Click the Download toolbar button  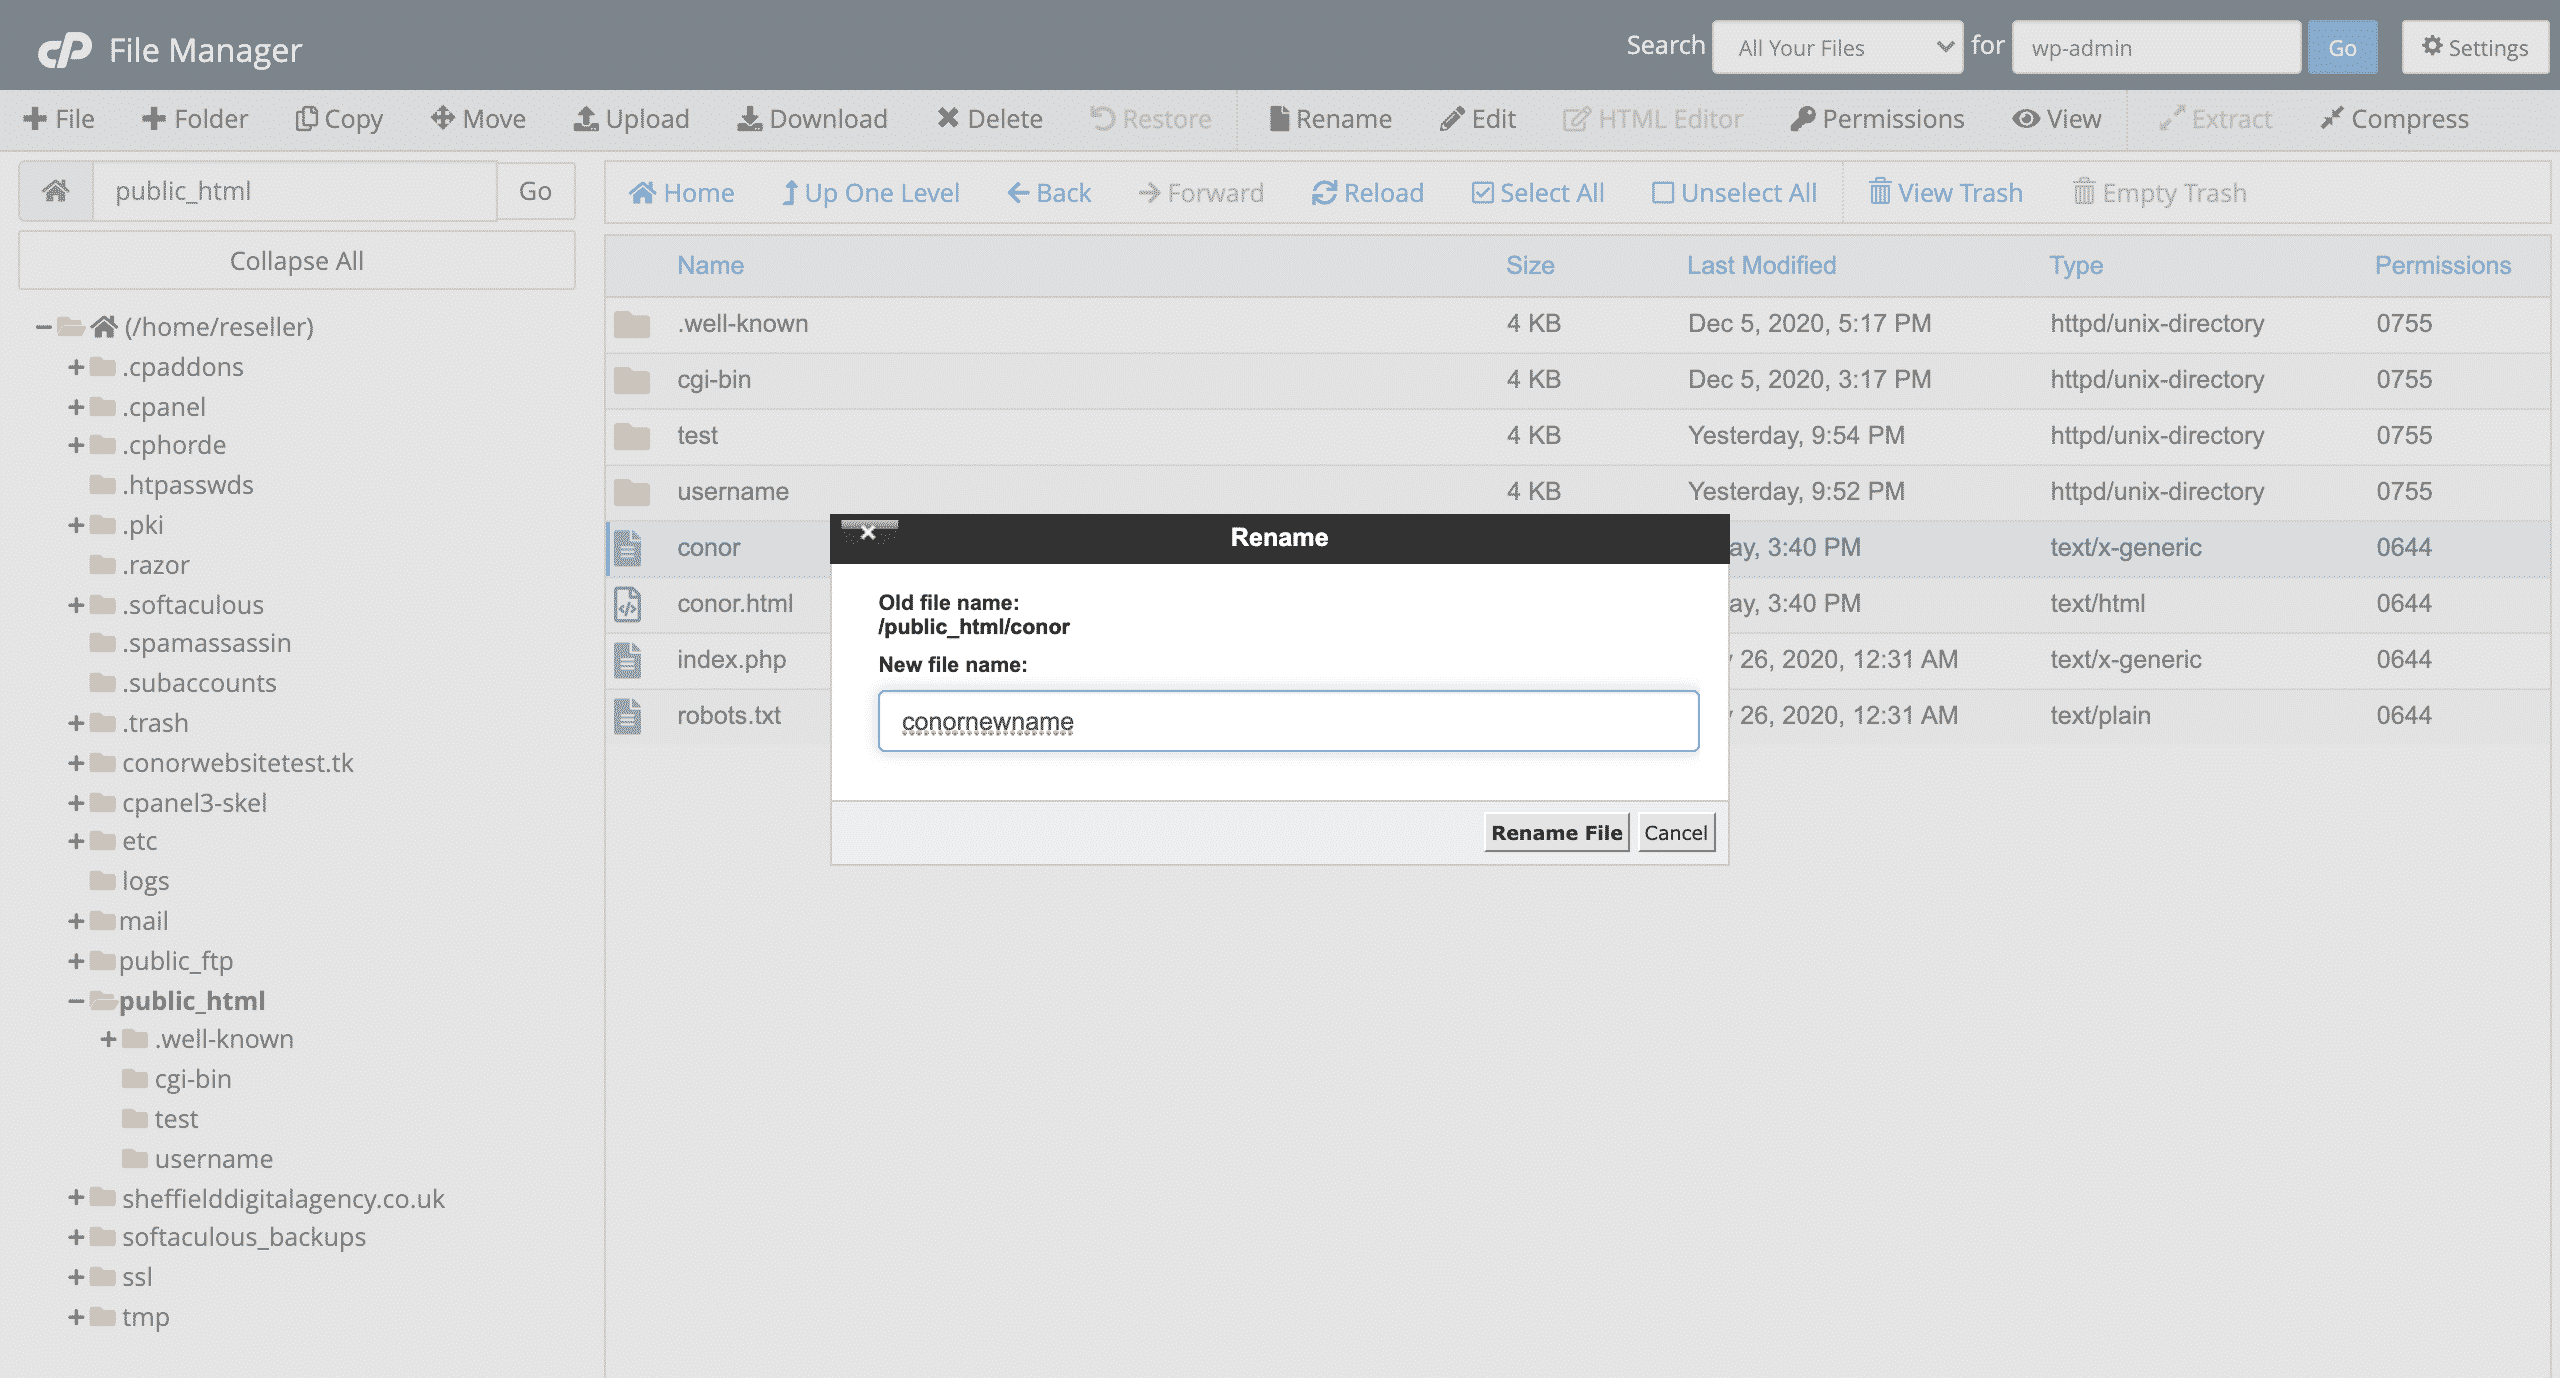click(x=812, y=119)
